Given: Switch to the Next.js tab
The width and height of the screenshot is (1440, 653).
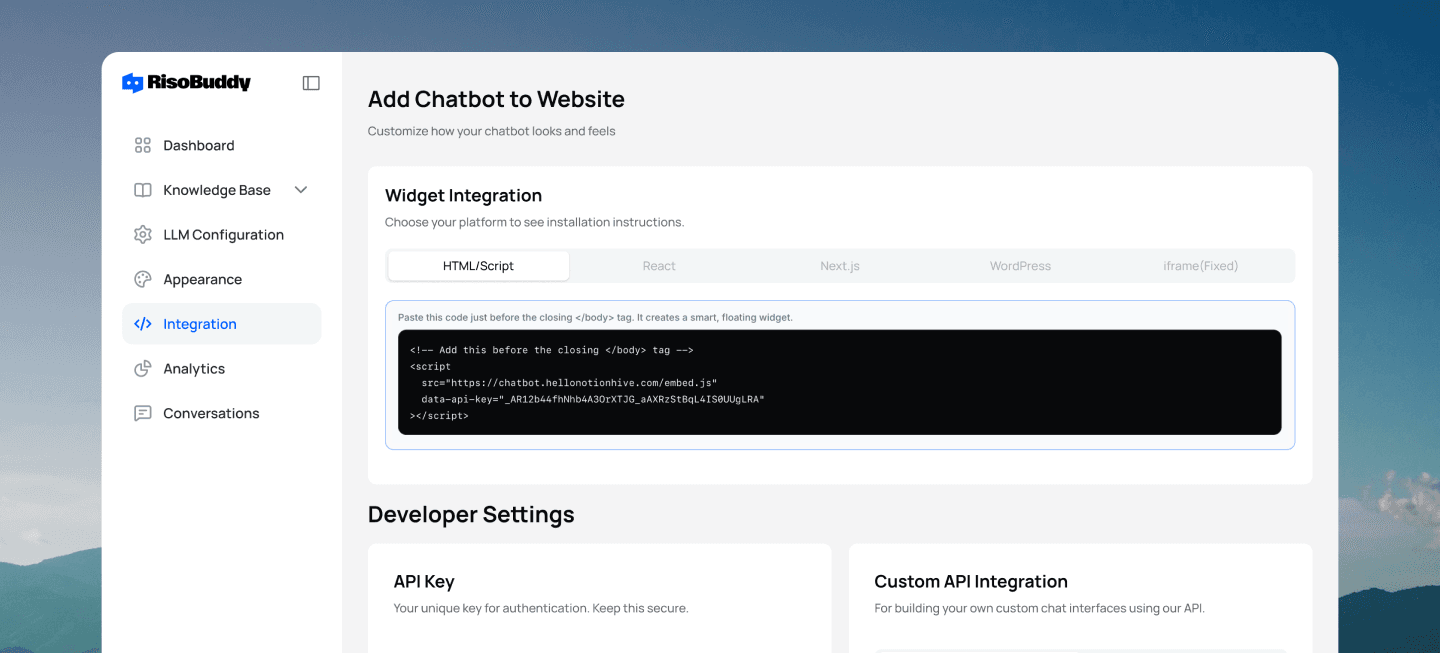Looking at the screenshot, I should coord(840,266).
